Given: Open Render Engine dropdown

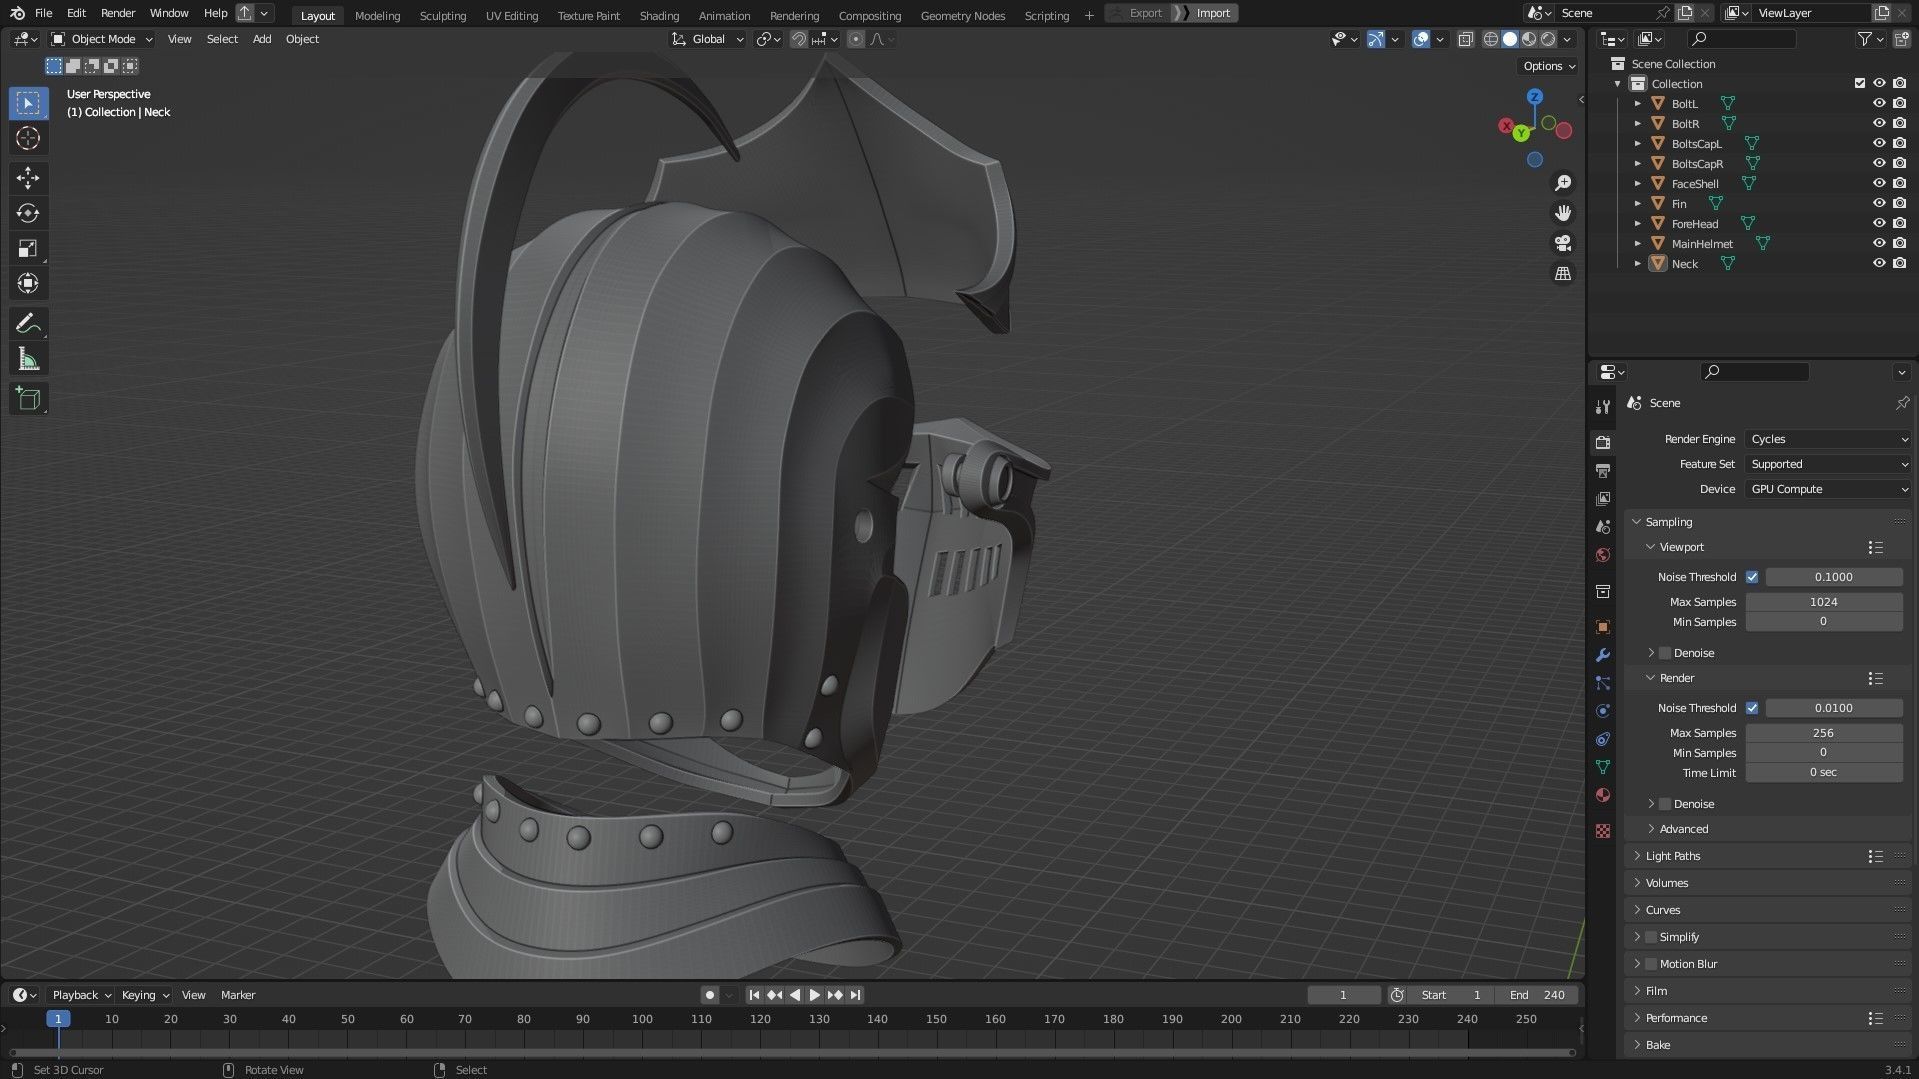Looking at the screenshot, I should pyautogui.click(x=1828, y=439).
